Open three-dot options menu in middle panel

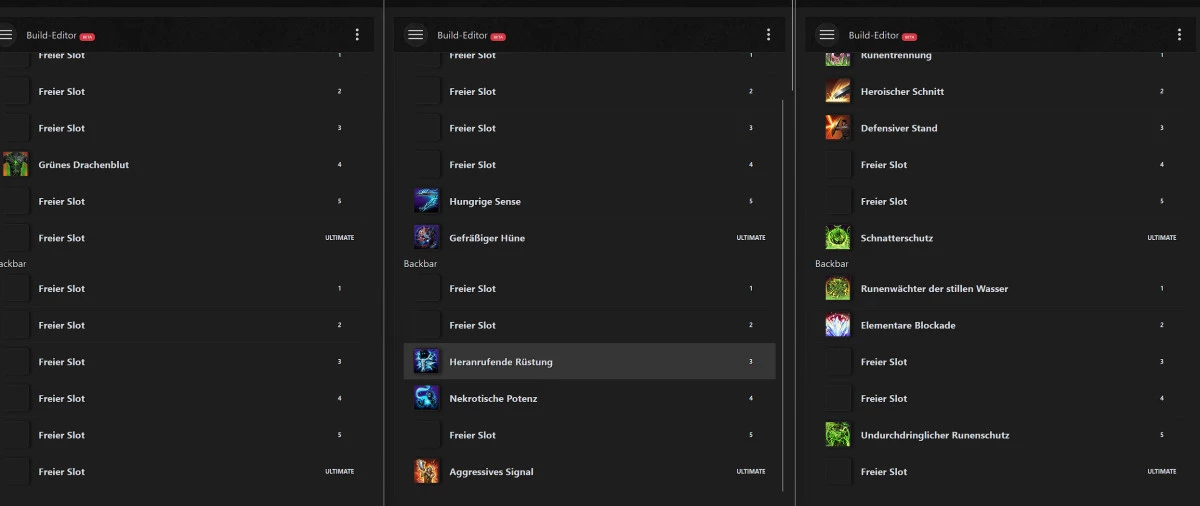click(x=768, y=35)
